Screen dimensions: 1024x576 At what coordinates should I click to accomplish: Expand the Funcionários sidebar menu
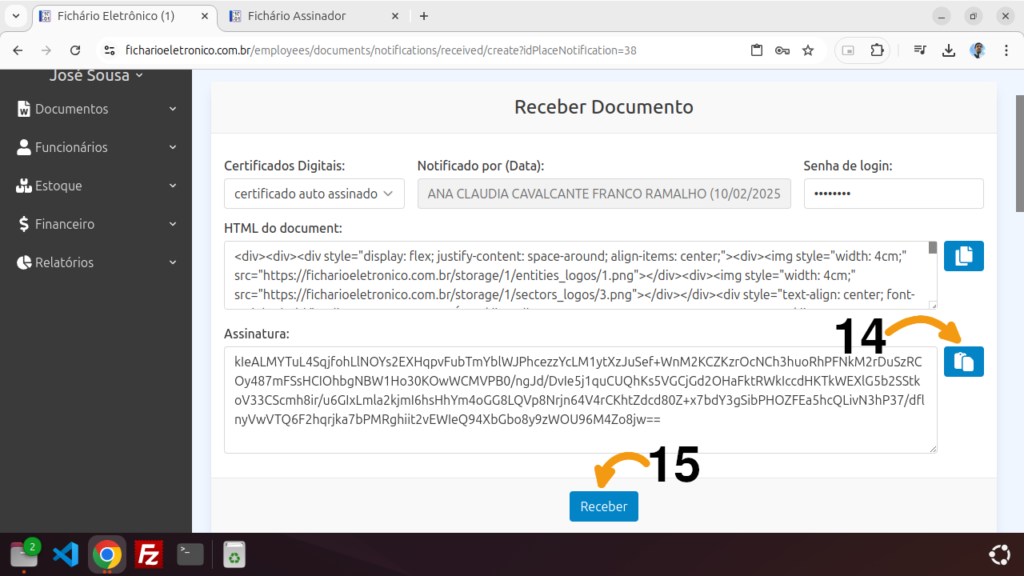(96, 148)
